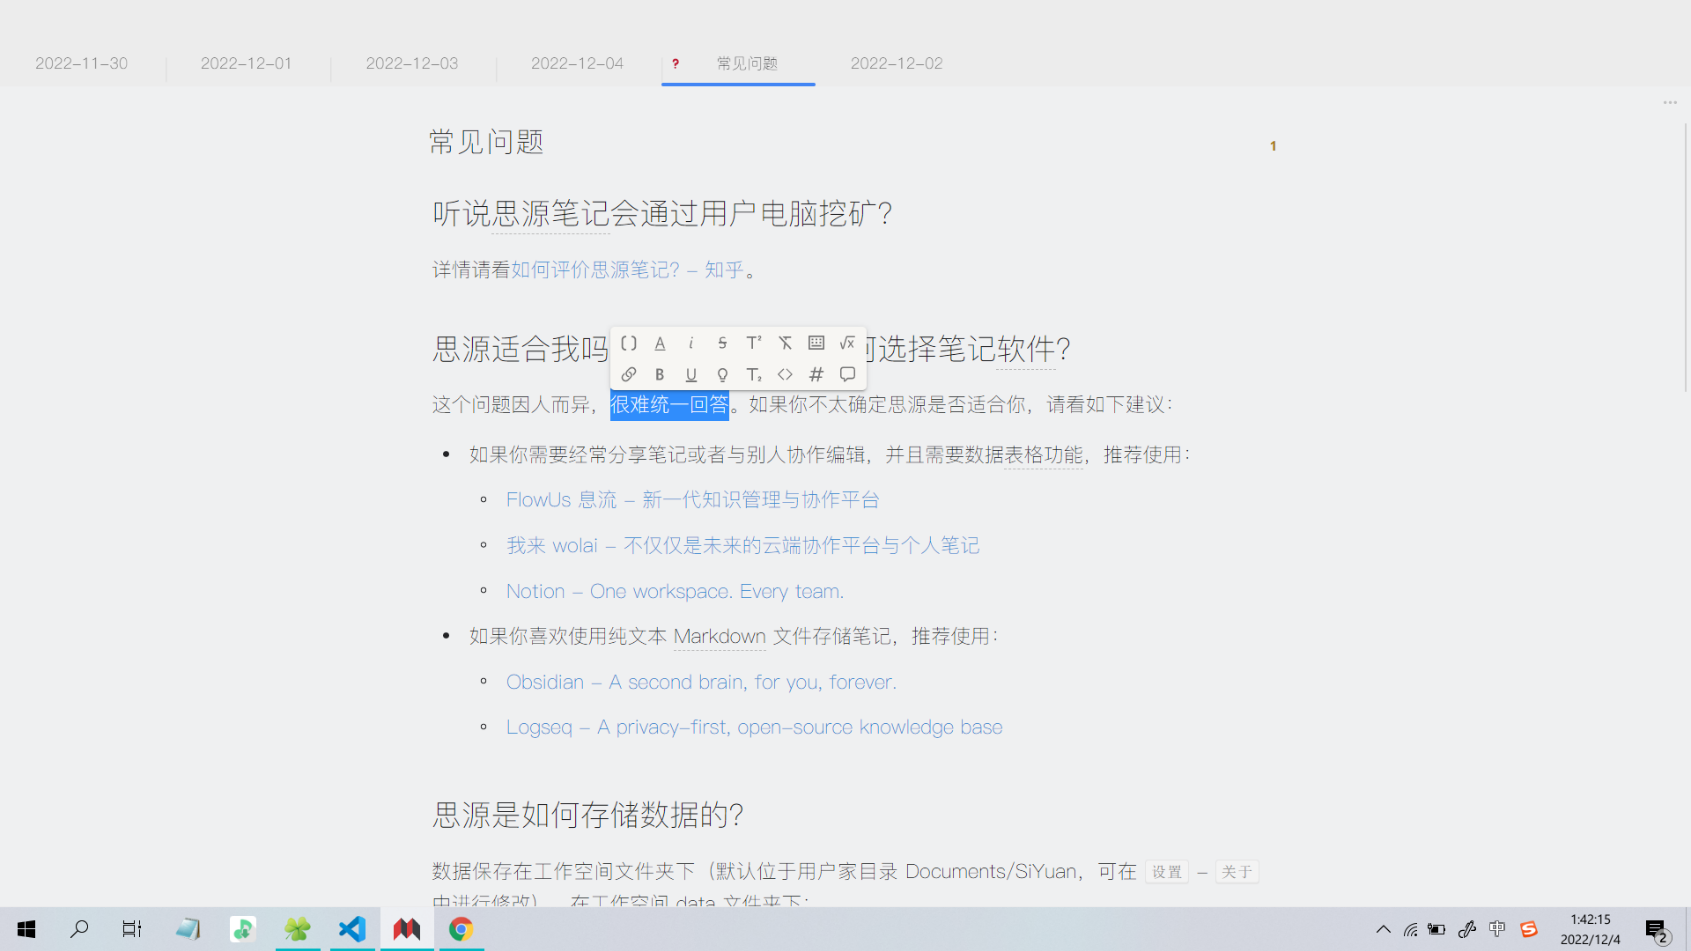This screenshot has width=1691, height=951.
Task: Mark selection with the lightbulb highlight
Action: click(x=722, y=374)
